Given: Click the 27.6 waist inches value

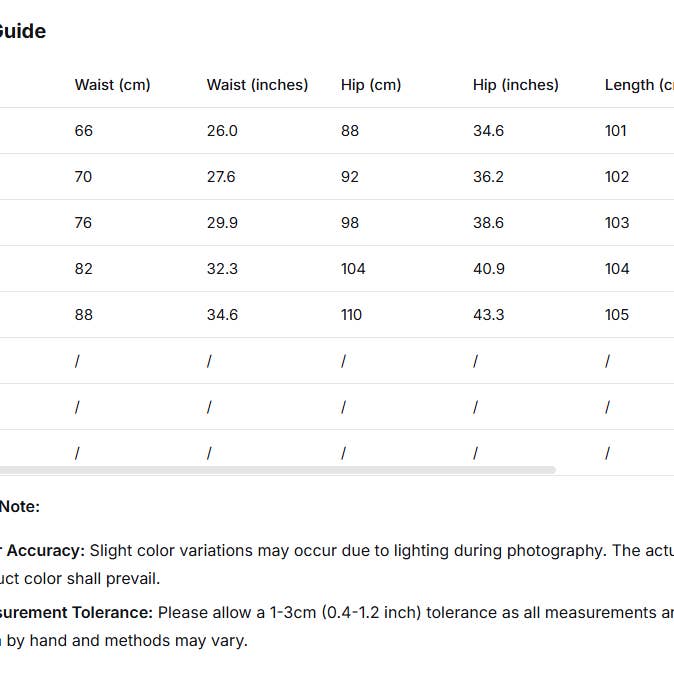Looking at the screenshot, I should tap(222, 177).
